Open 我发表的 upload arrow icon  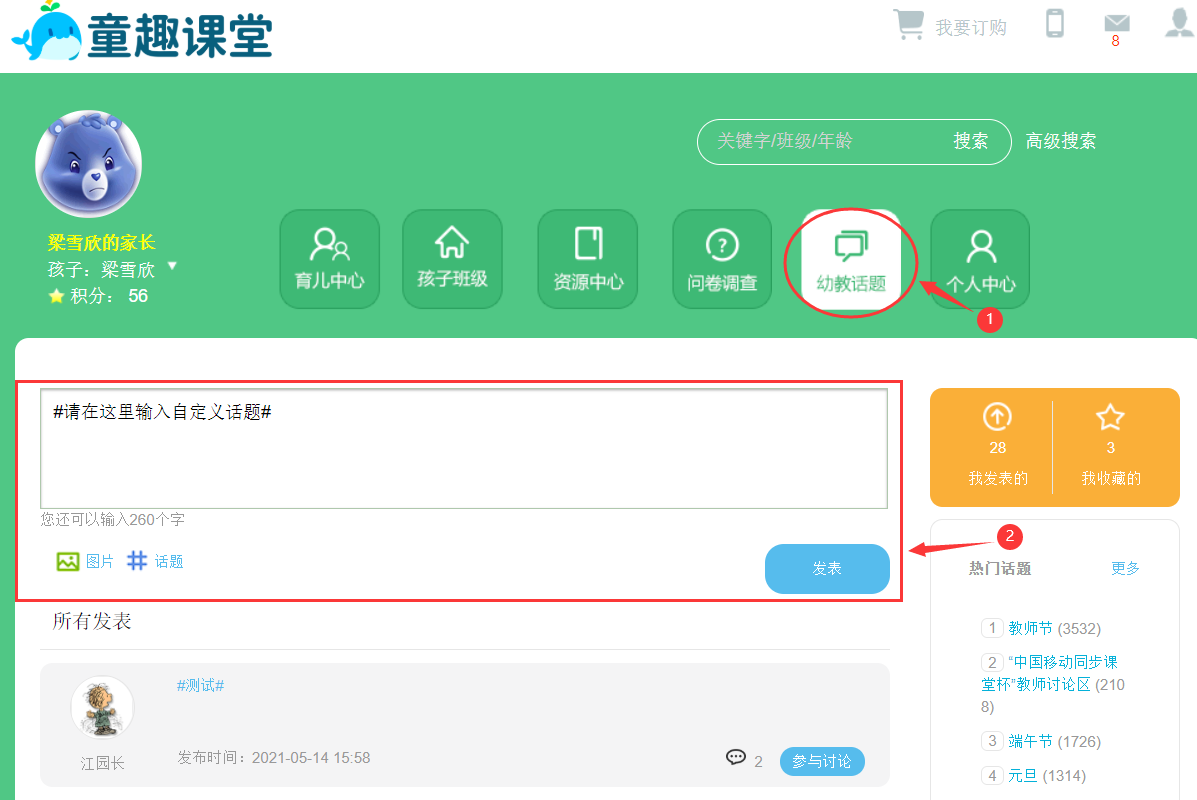coord(997,417)
